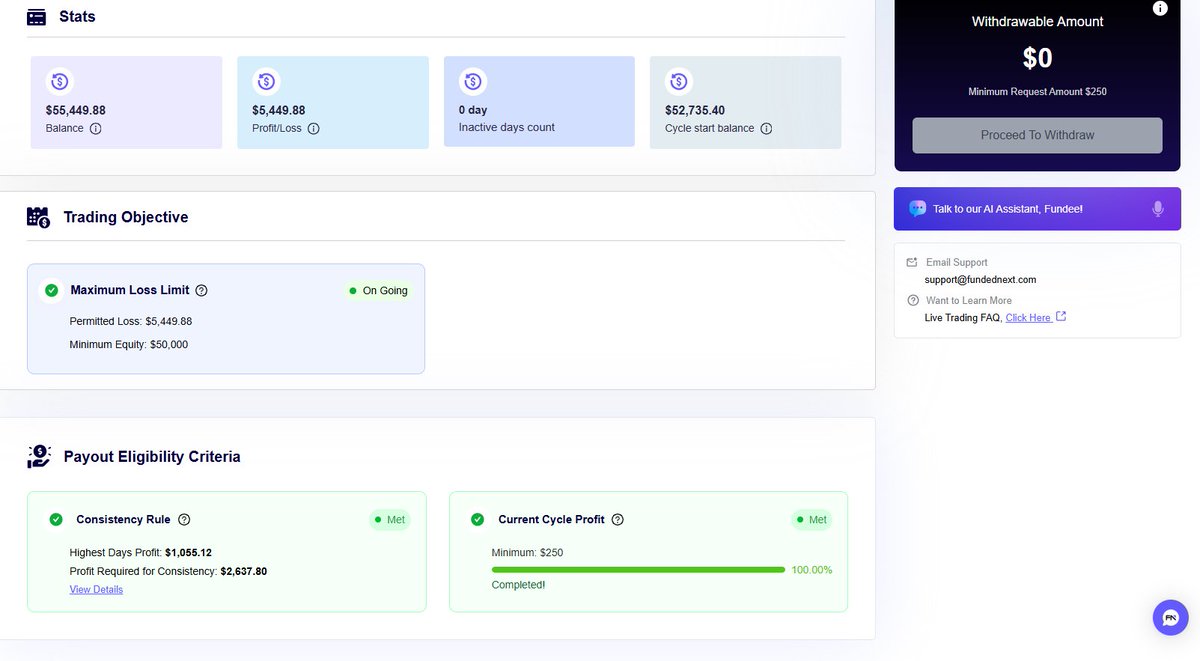Open the info tooltip next to Balance
This screenshot has height=661, width=1200.
point(96,128)
